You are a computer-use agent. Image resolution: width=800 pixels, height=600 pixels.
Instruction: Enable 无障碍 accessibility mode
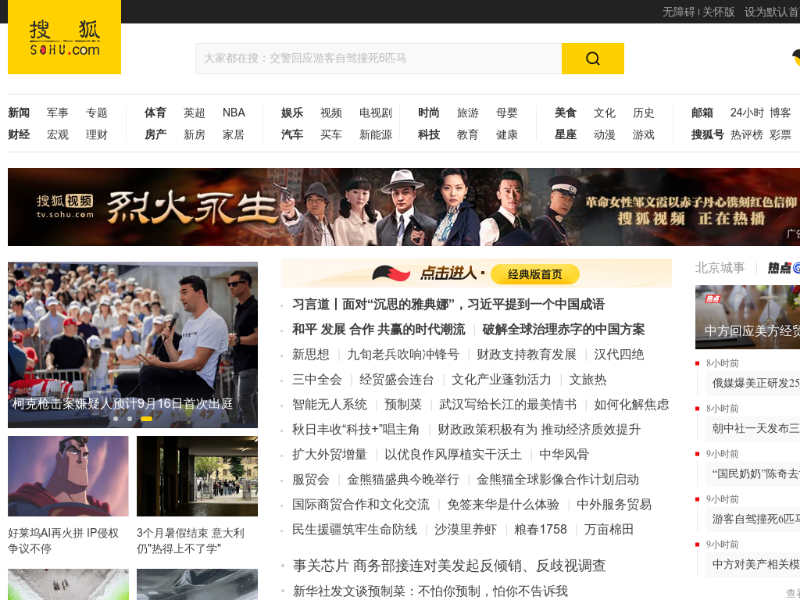click(678, 12)
